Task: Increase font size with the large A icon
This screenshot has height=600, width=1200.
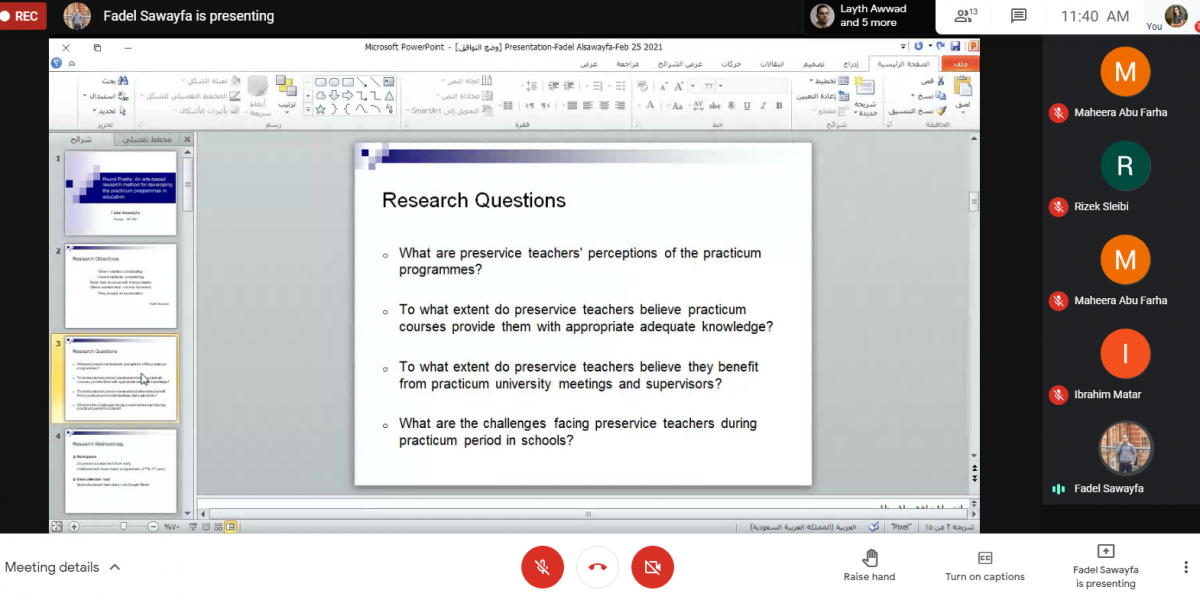Action: click(679, 86)
